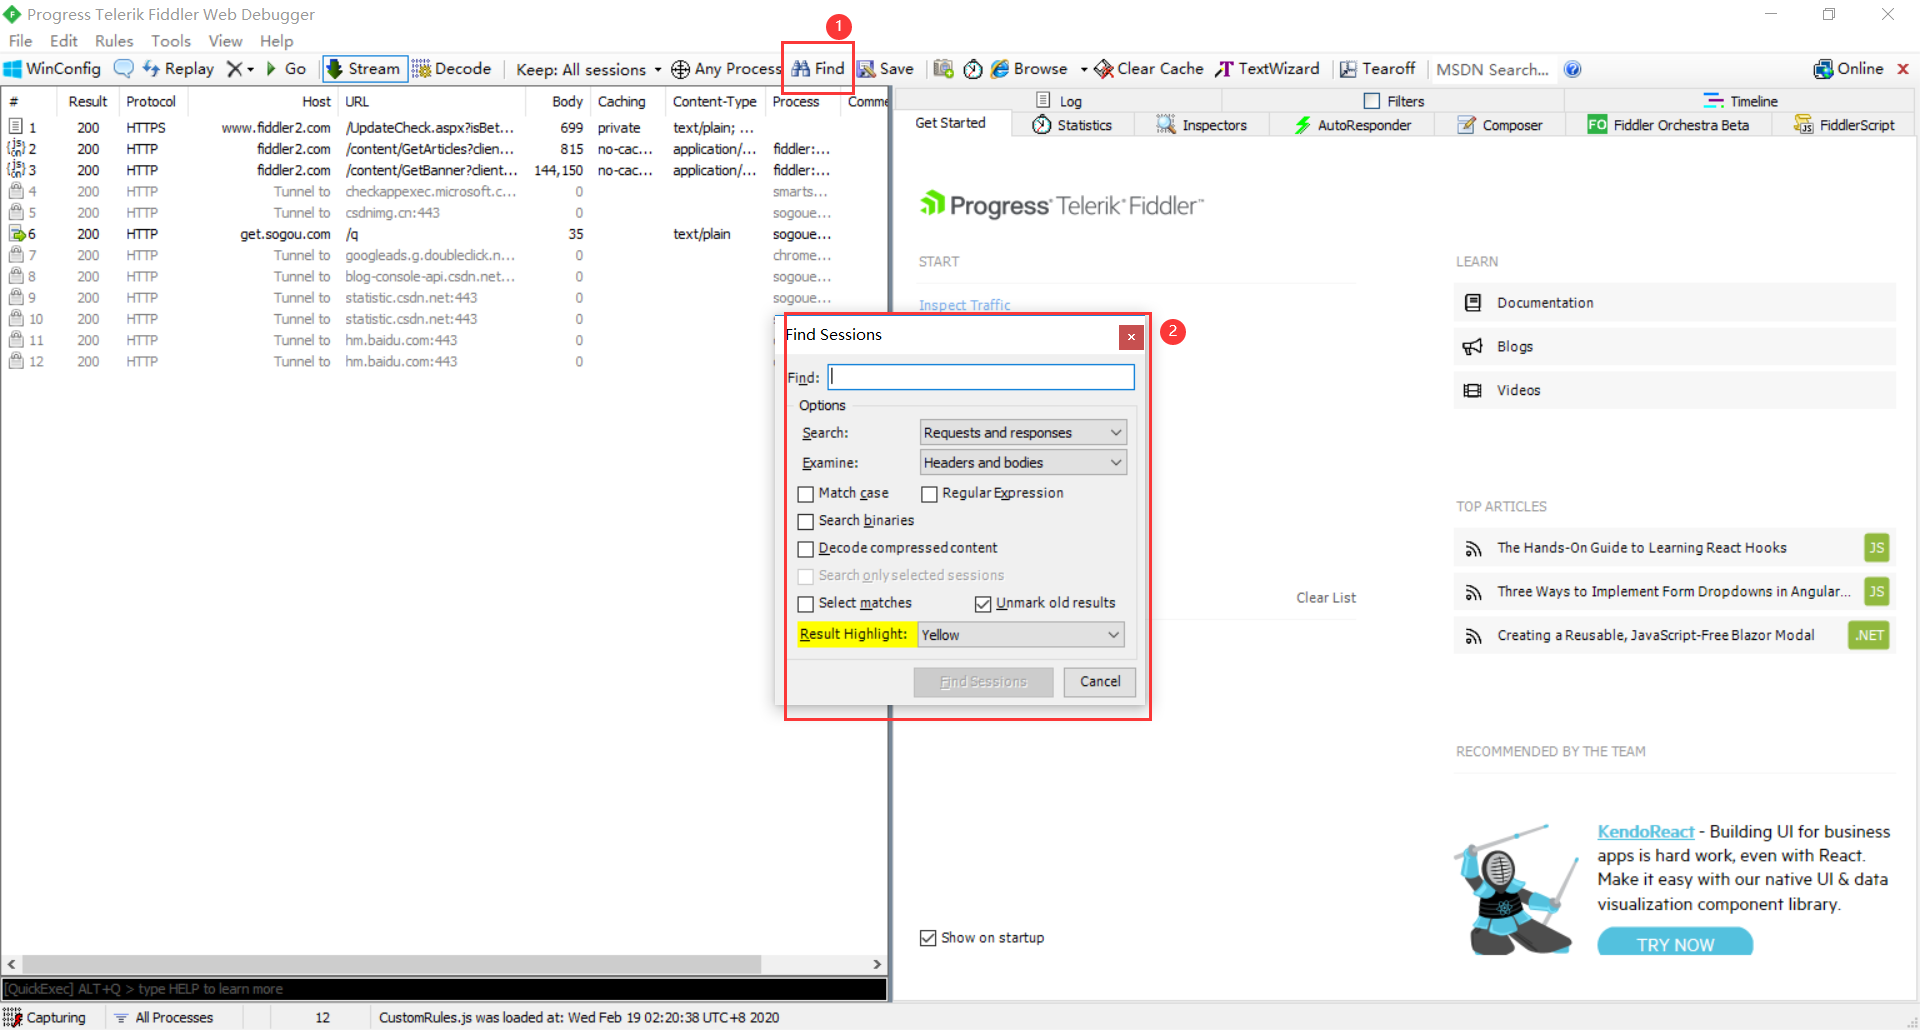Open TextWizard tool
The image size is (1920, 1030).
point(1268,69)
